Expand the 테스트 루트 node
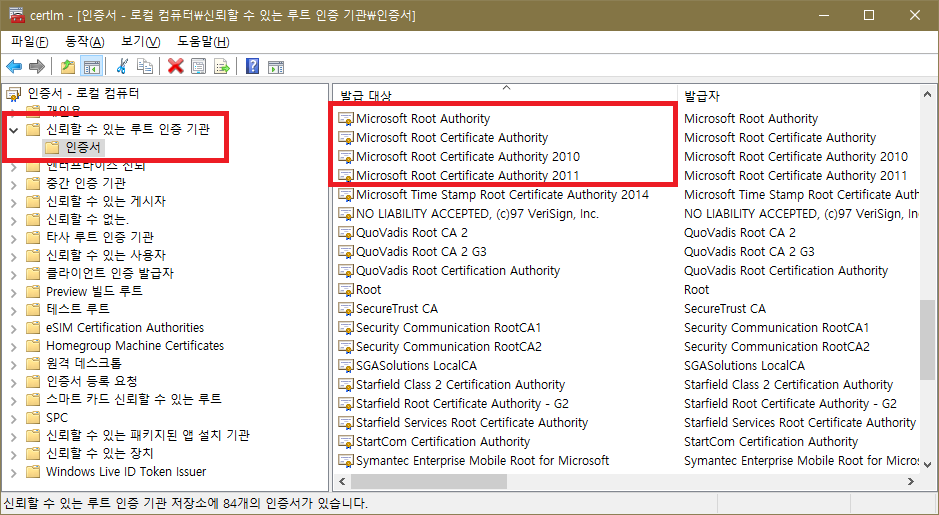The width and height of the screenshot is (939, 515). [x=13, y=310]
